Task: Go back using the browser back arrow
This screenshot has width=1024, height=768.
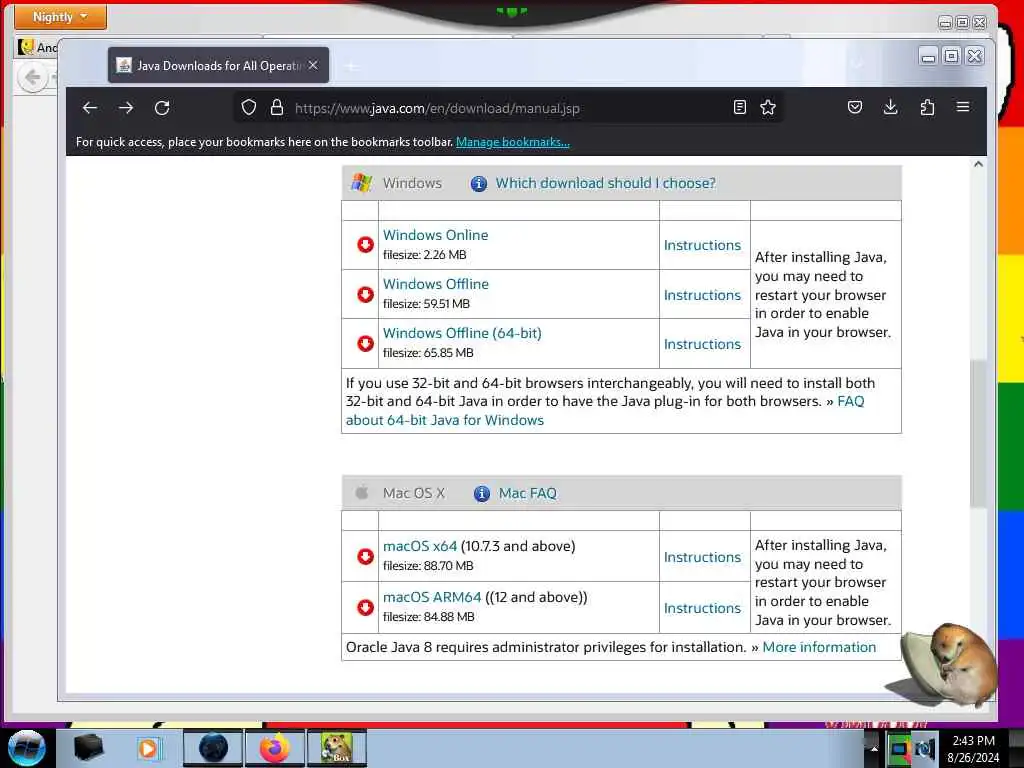Action: click(x=89, y=108)
